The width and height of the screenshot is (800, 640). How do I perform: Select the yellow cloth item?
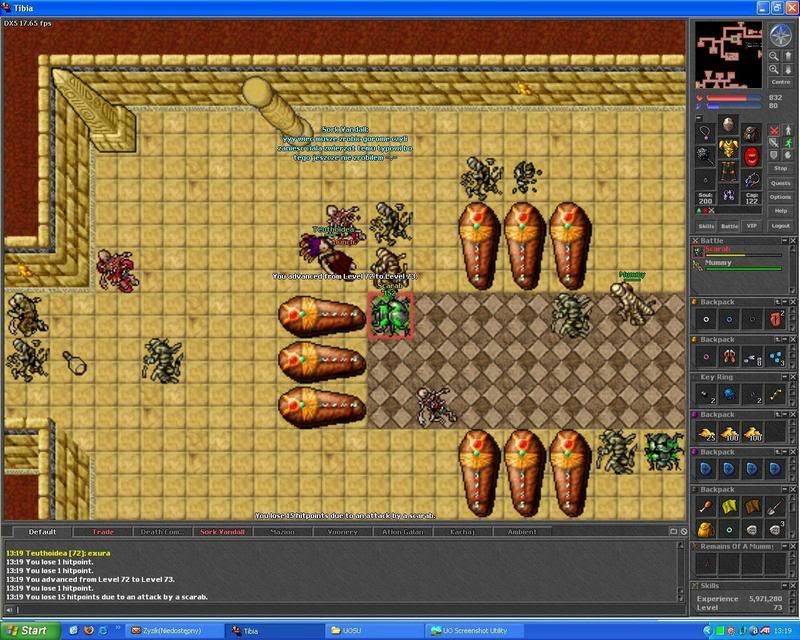[729, 506]
